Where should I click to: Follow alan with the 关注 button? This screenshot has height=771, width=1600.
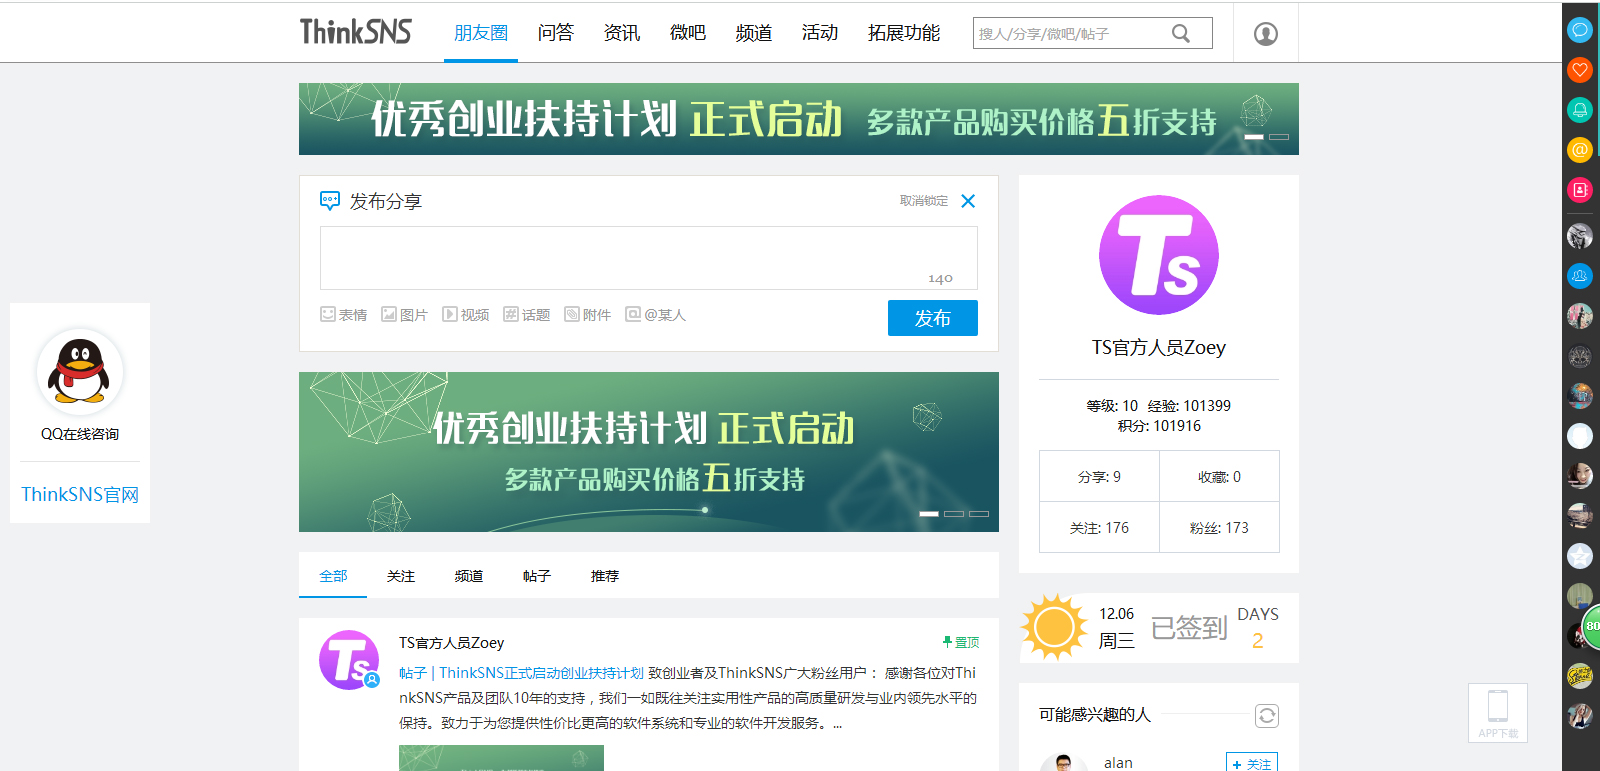click(1252, 763)
